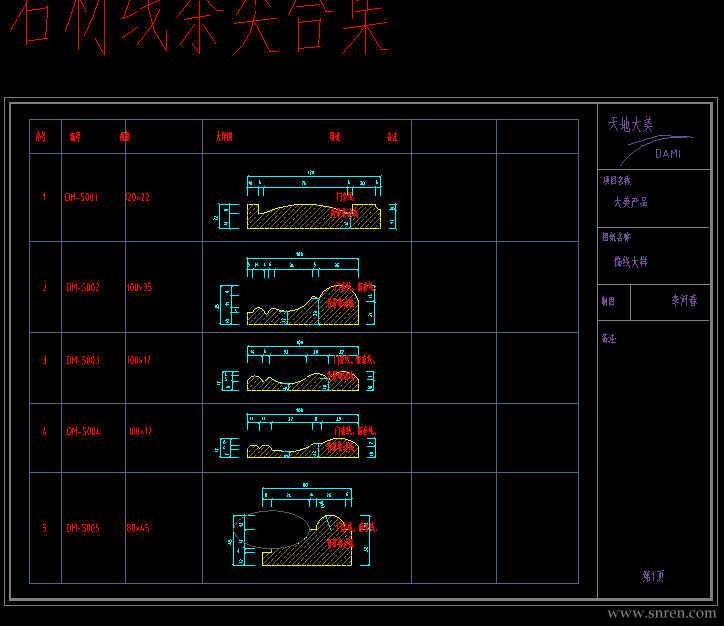Click the 编号 column header
The image size is (724, 626).
(x=75, y=137)
